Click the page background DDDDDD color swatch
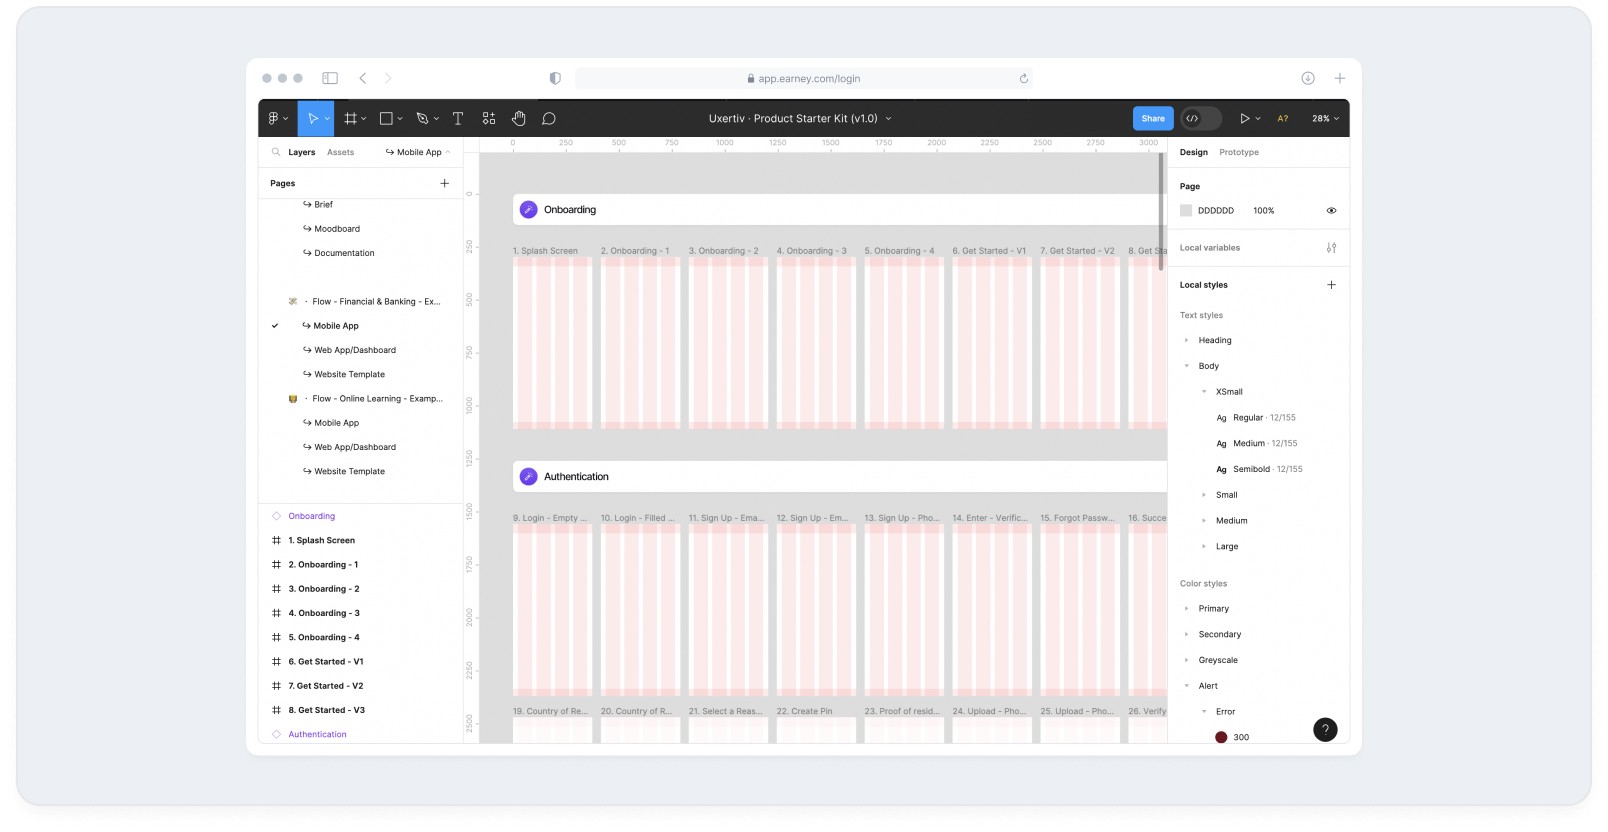The height and width of the screenshot is (832, 1608). [x=1186, y=211]
